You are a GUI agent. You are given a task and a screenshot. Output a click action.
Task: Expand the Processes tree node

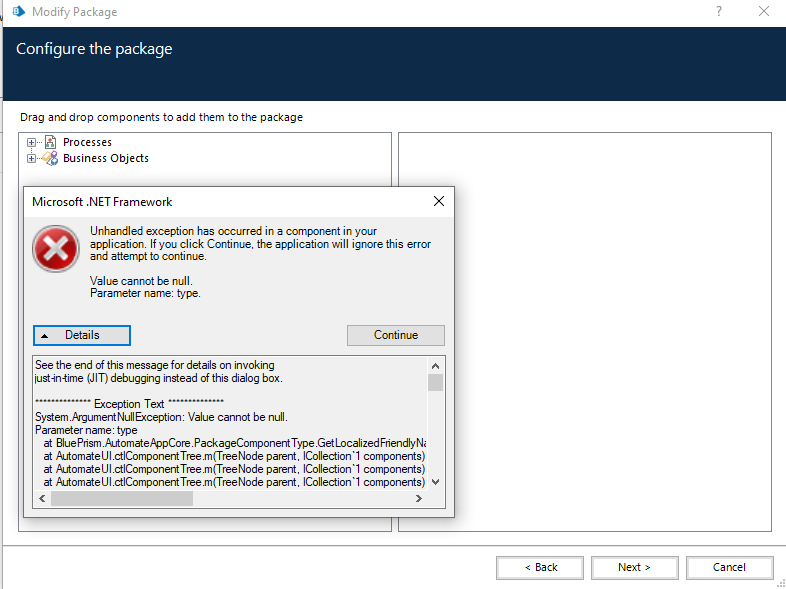[32, 143]
